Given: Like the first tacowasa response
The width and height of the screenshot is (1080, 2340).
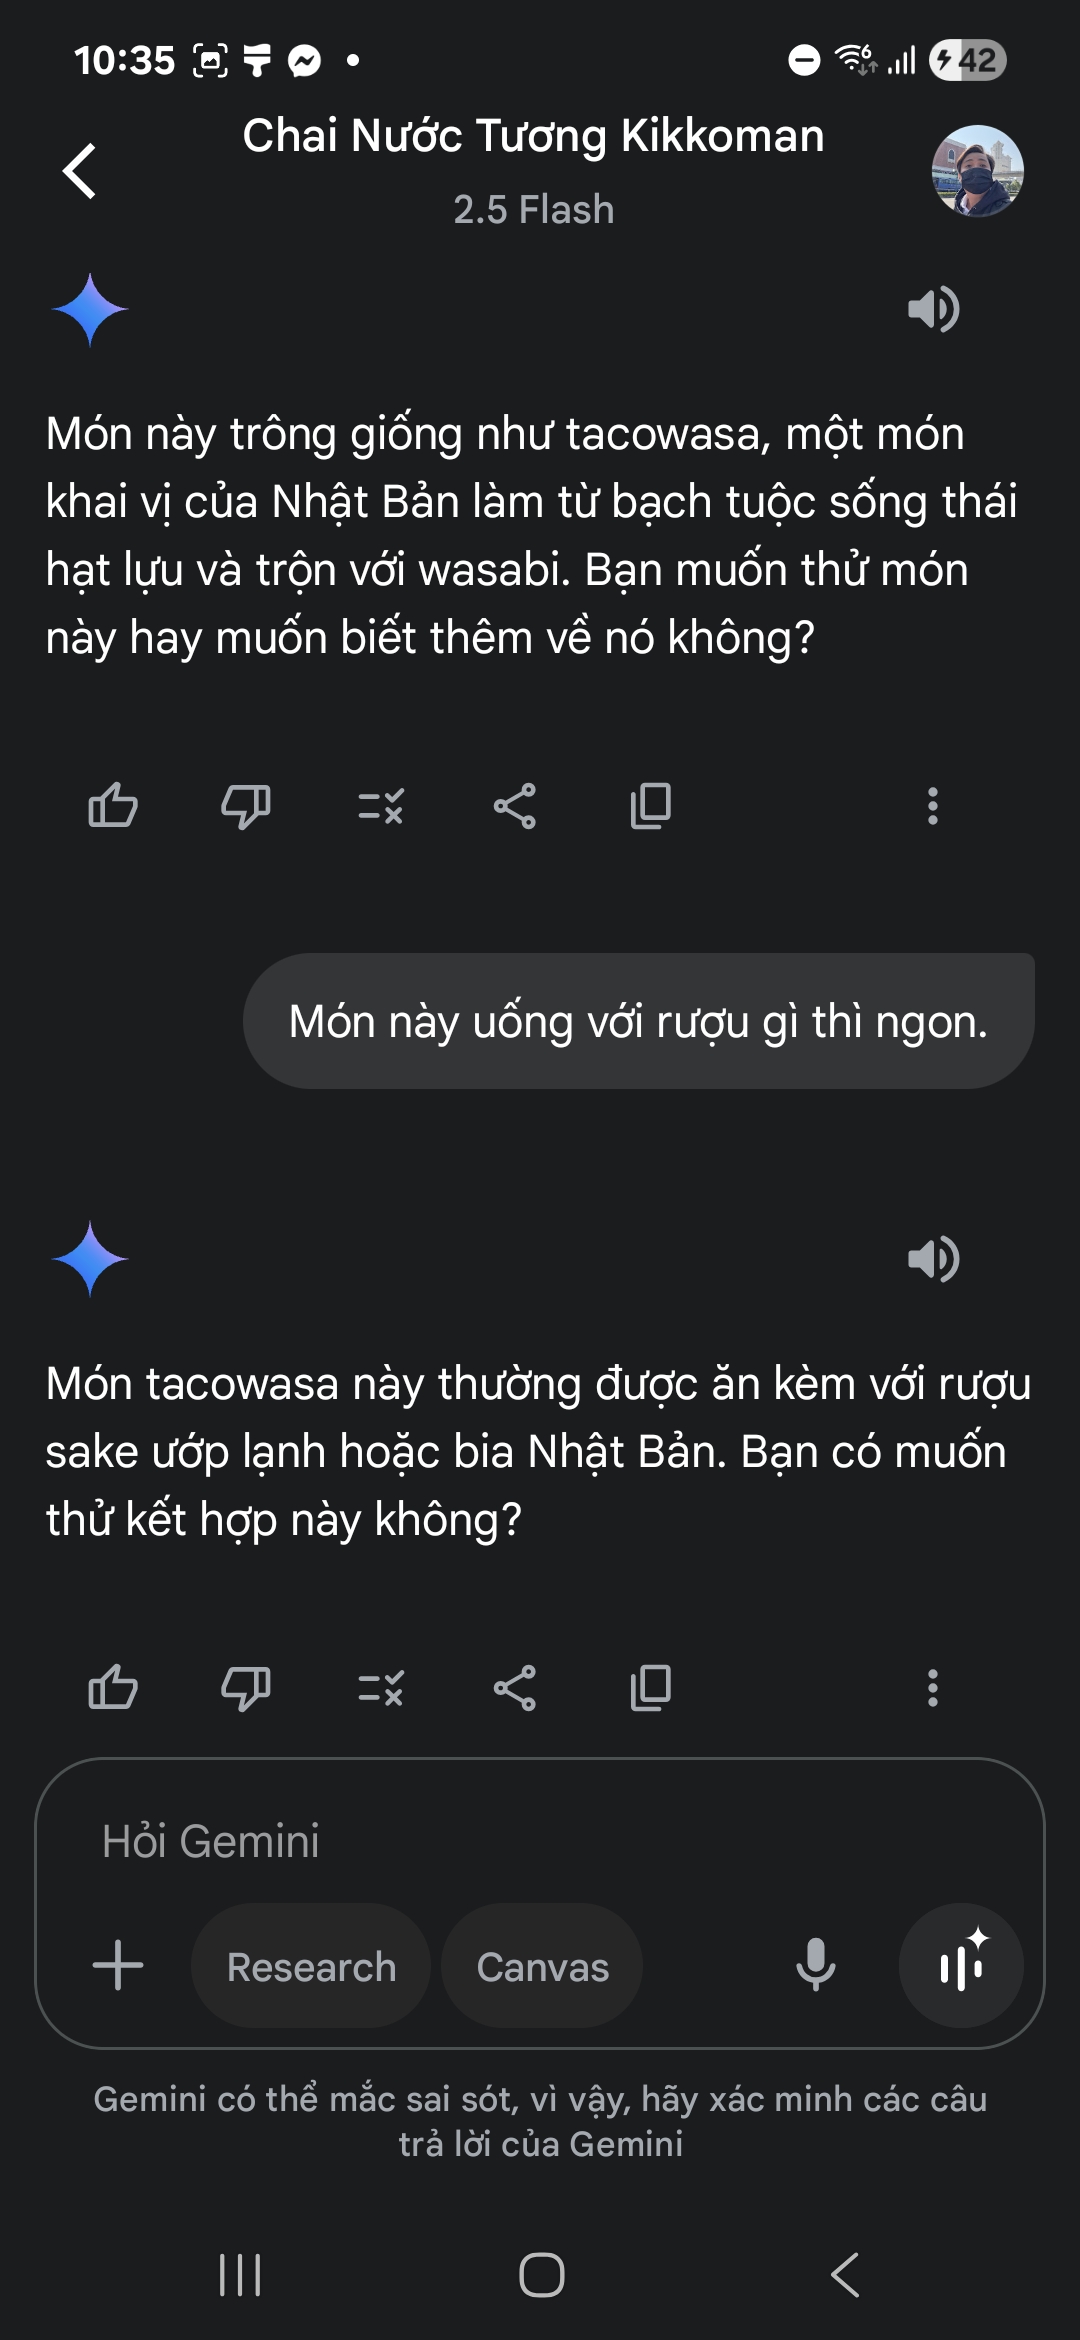Looking at the screenshot, I should click(x=113, y=806).
